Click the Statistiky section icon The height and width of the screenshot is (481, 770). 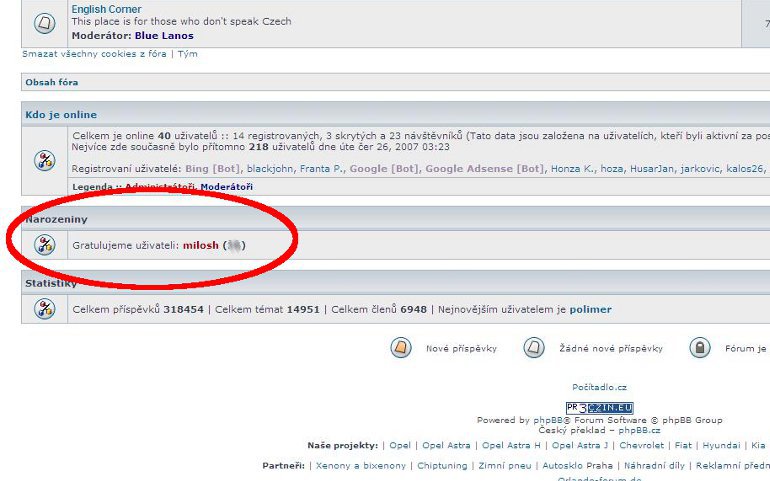(45, 309)
